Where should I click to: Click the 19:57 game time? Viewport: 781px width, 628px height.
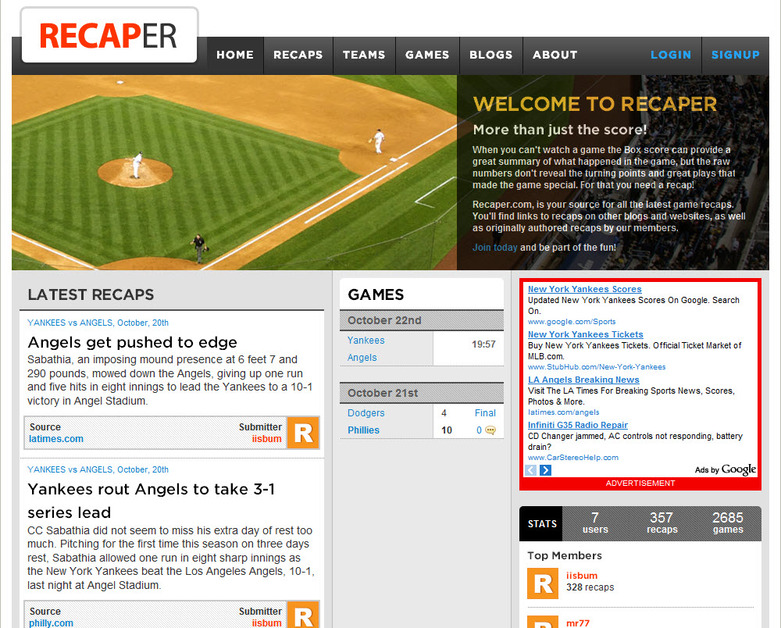(483, 344)
